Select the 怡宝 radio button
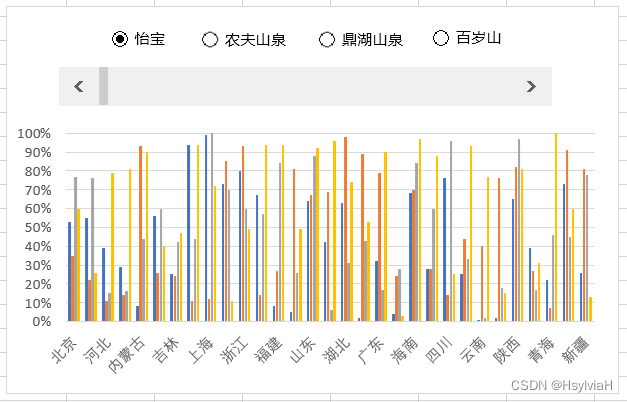Viewport: 627px width, 402px height. tap(120, 39)
